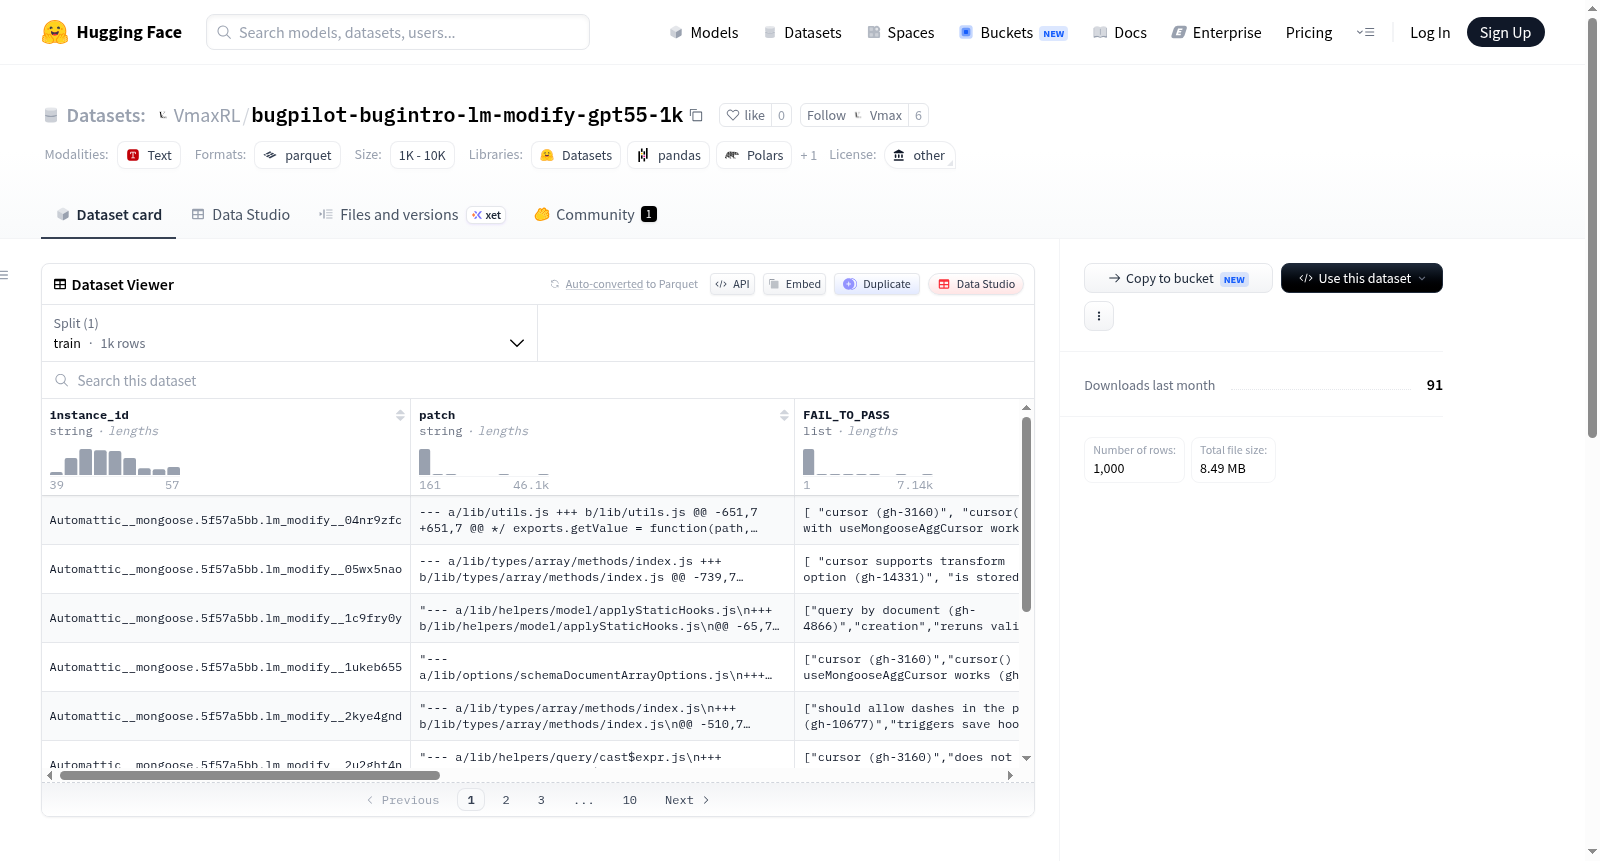The image size is (1600, 861).
Task: Click the three-dot more options button
Action: click(1099, 316)
